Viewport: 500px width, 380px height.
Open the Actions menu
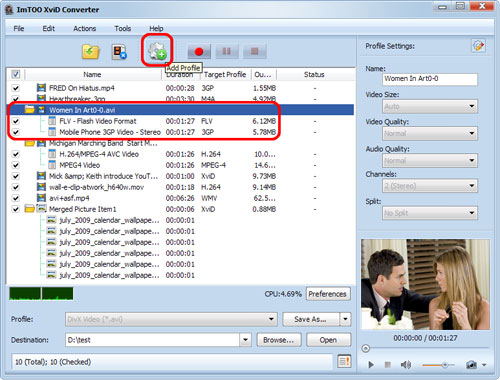[85, 28]
